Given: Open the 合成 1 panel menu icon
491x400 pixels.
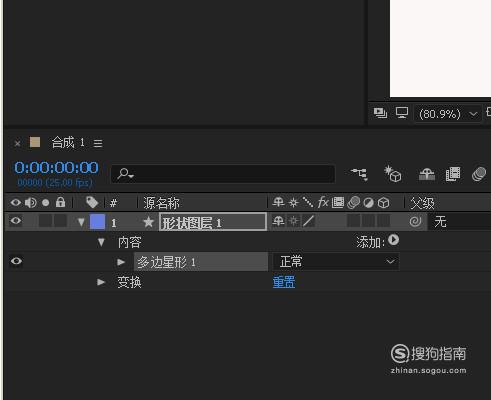Looking at the screenshot, I should click(x=98, y=144).
